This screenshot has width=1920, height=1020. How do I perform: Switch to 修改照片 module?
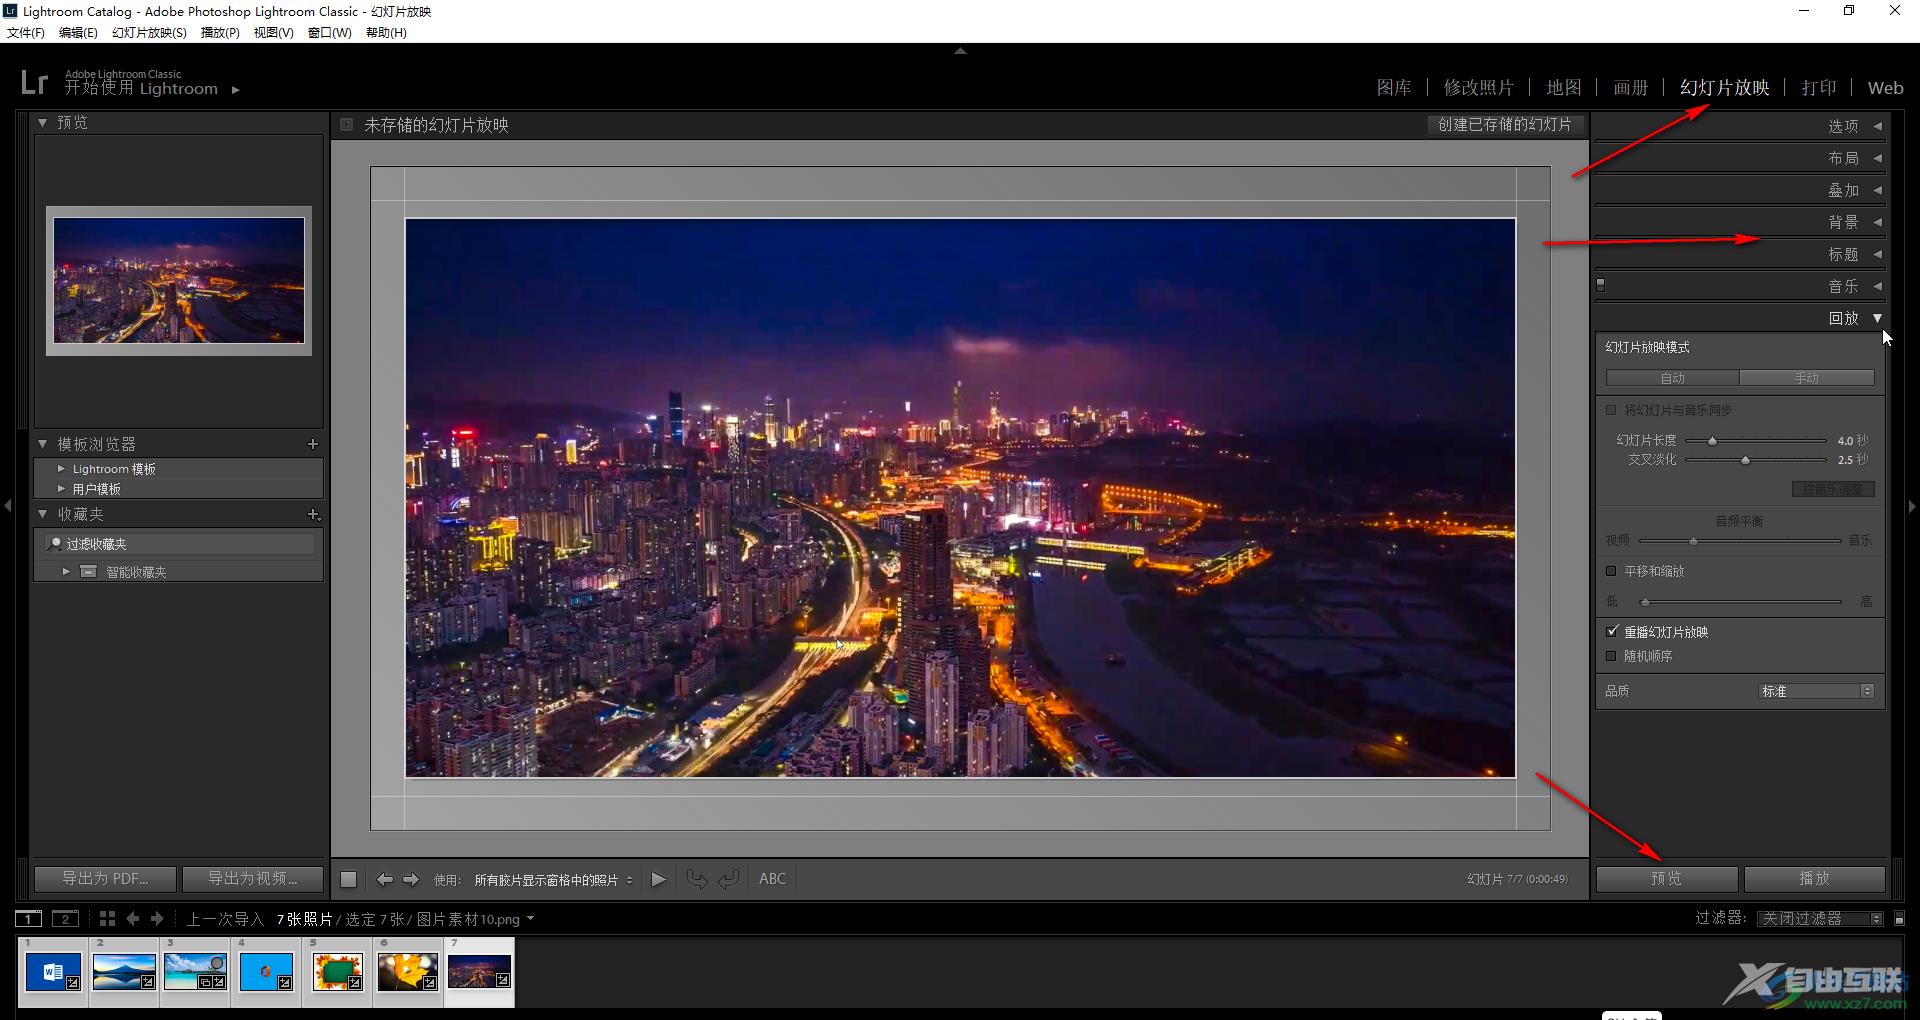click(1479, 88)
